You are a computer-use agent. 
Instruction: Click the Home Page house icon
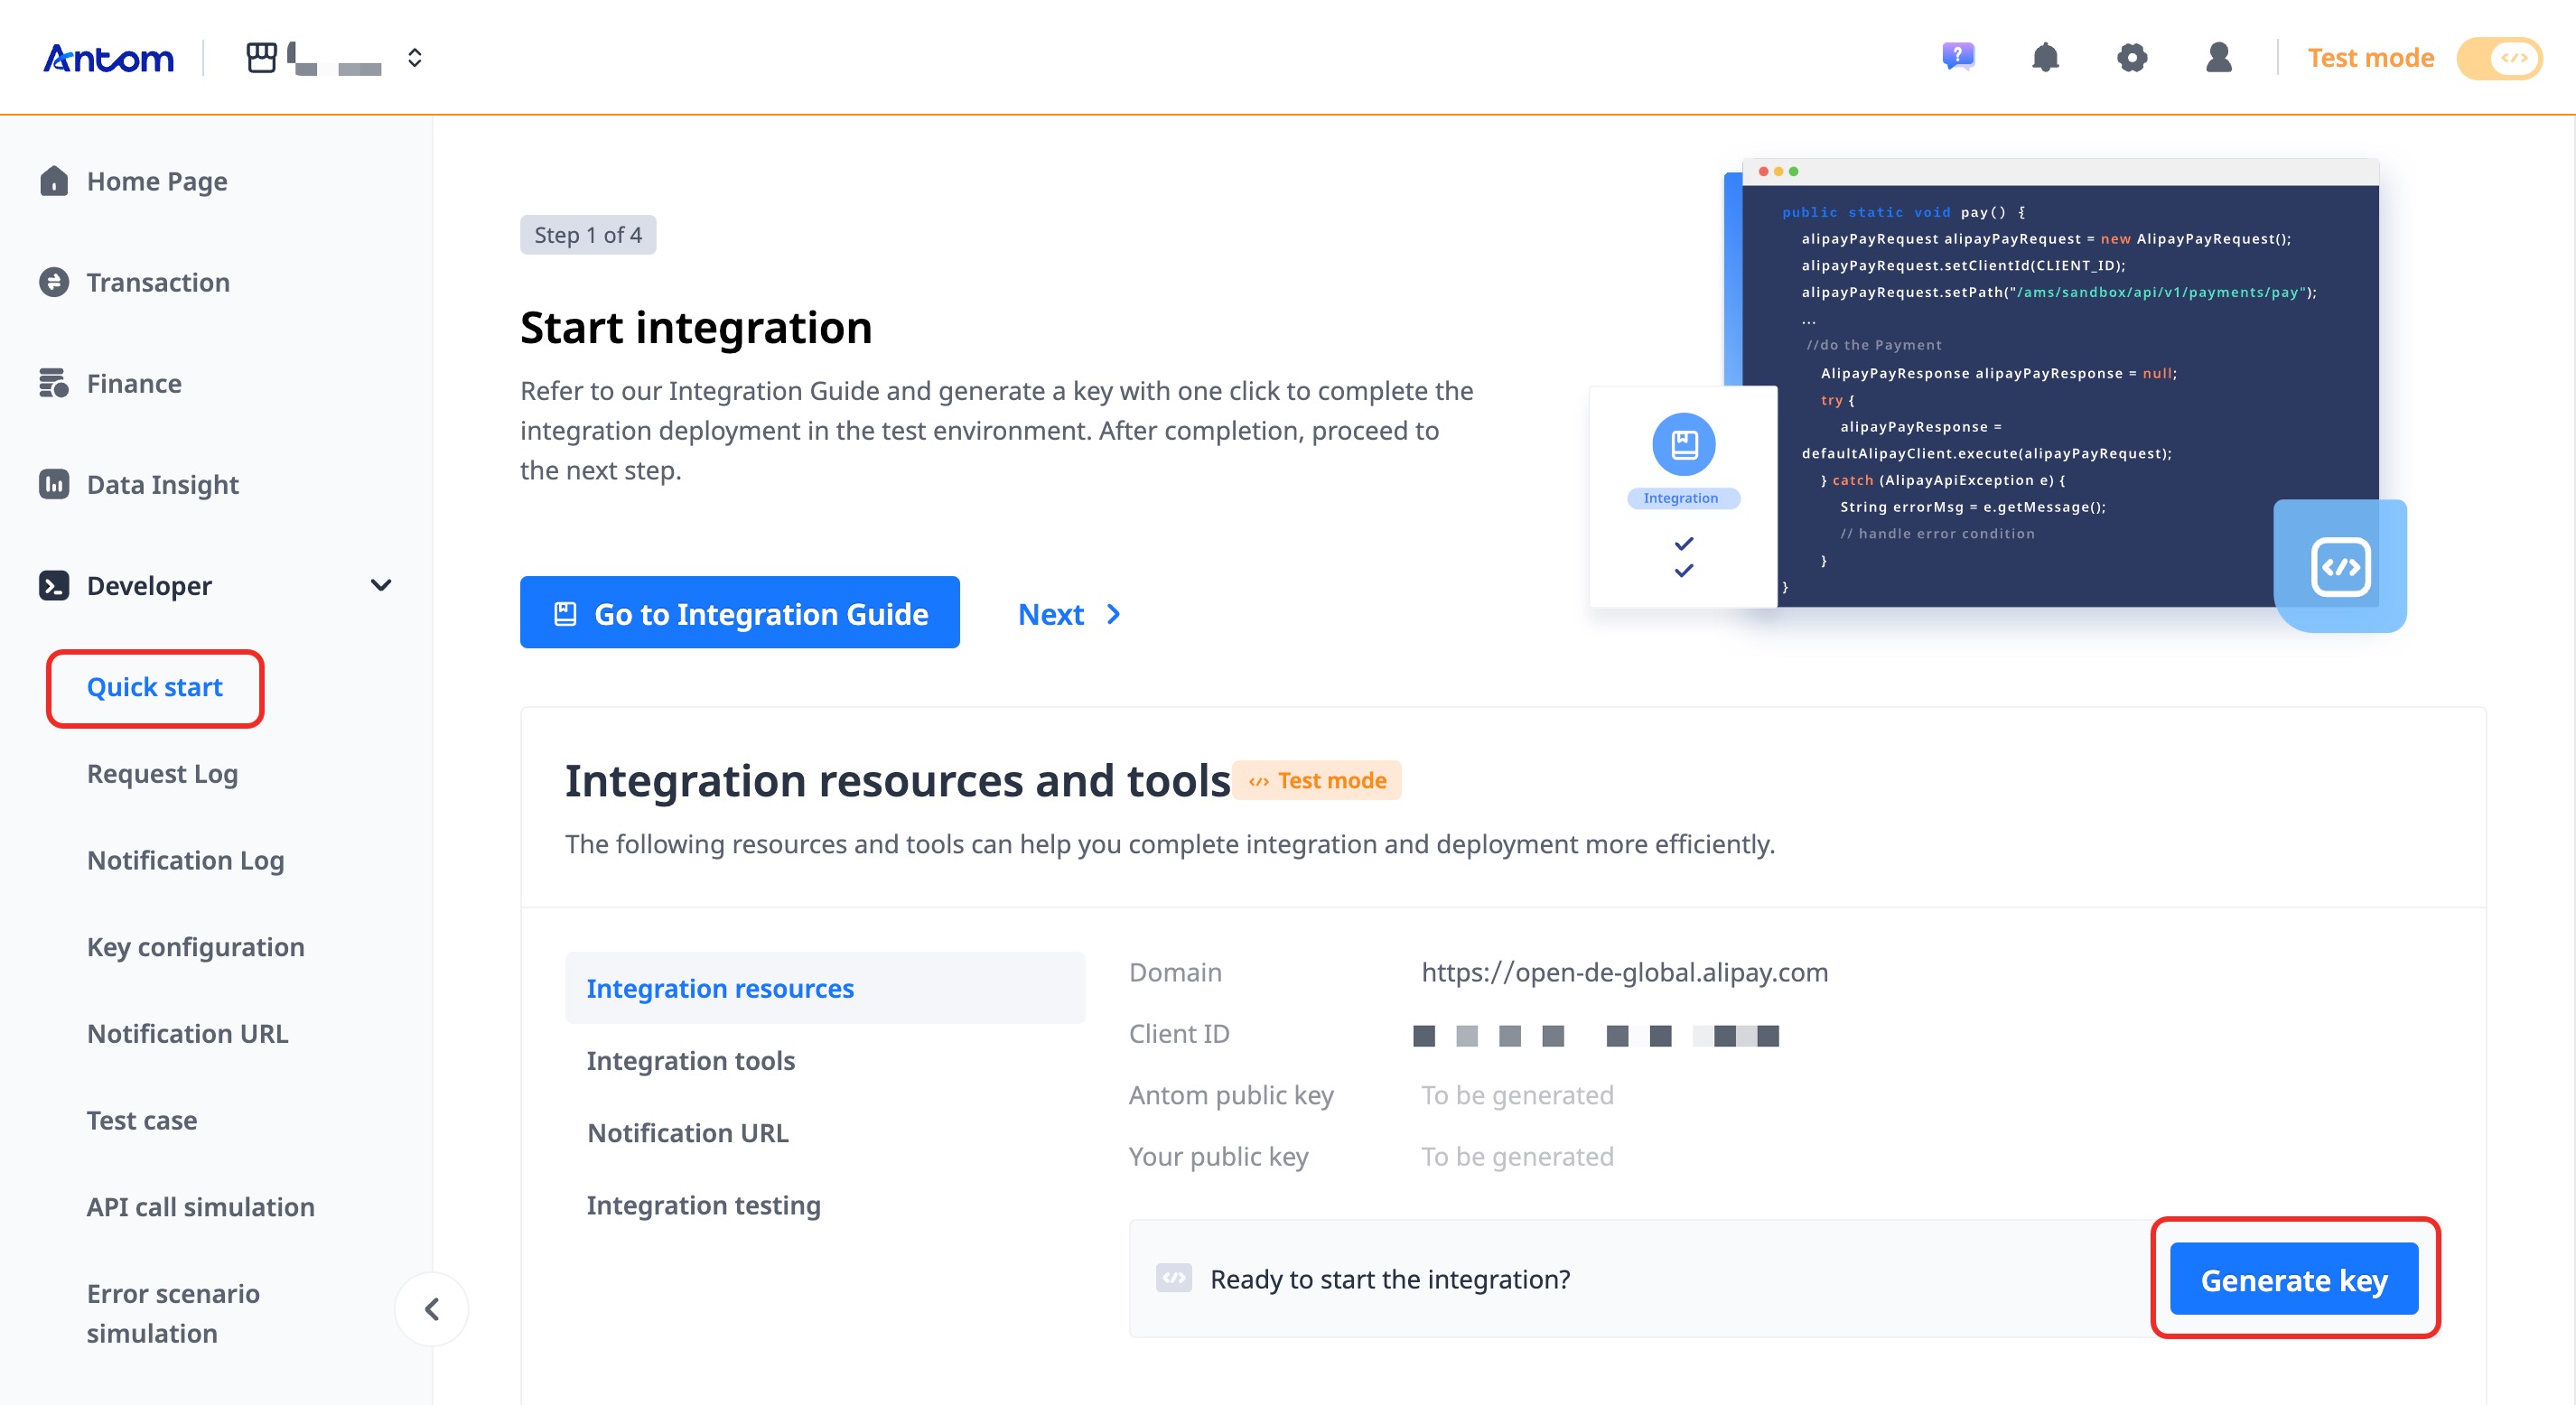click(x=54, y=181)
